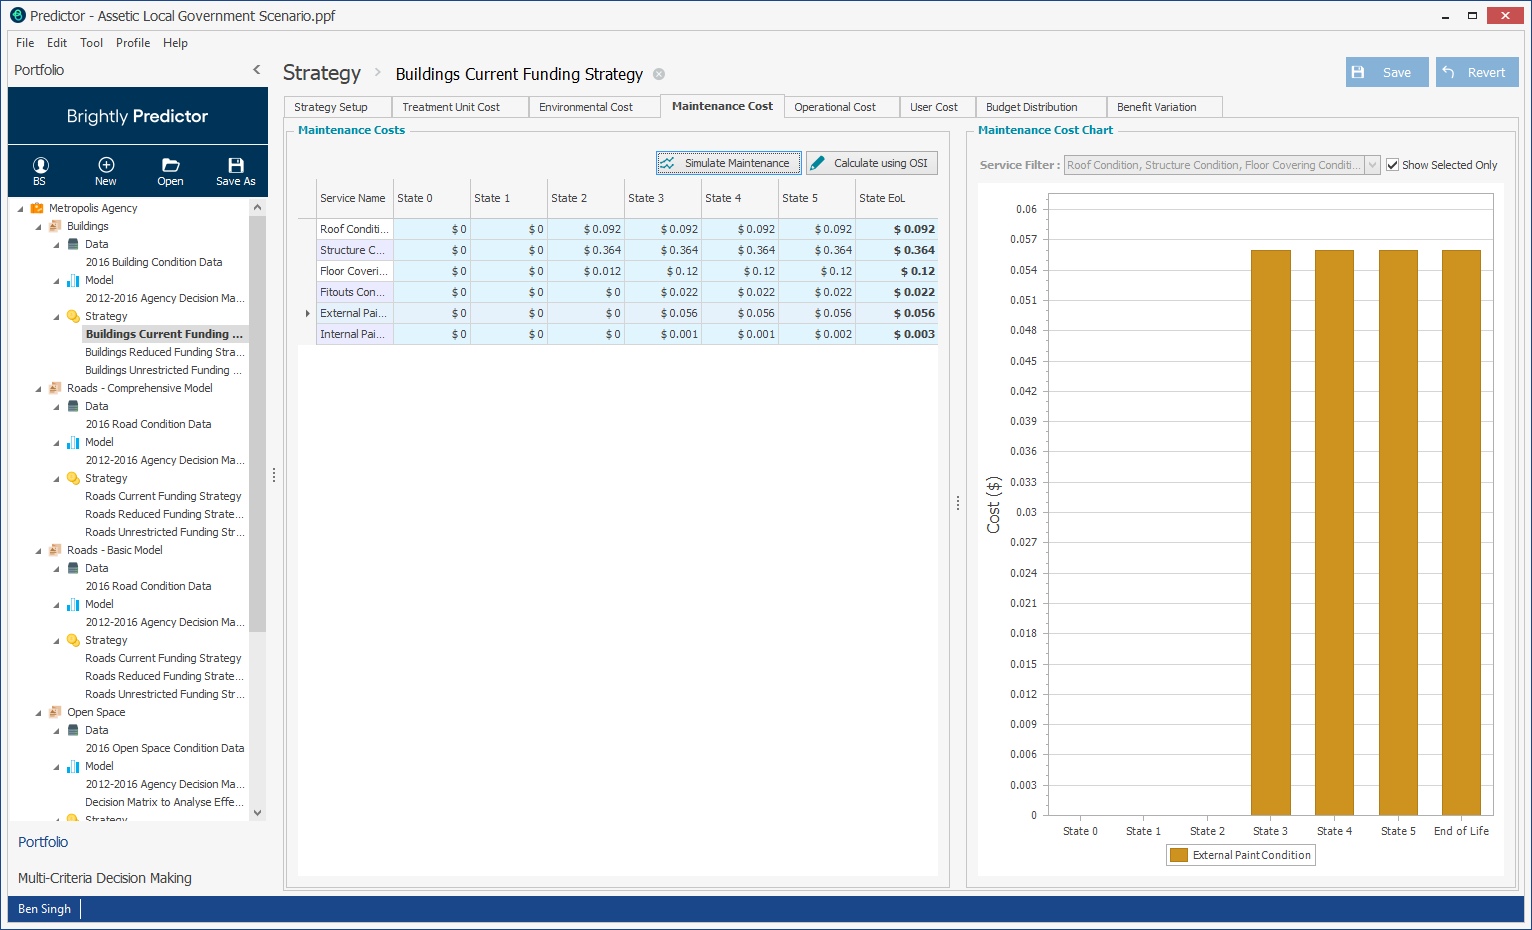Collapse Roads - Comprehensive Model node
1532x930 pixels.
39,389
